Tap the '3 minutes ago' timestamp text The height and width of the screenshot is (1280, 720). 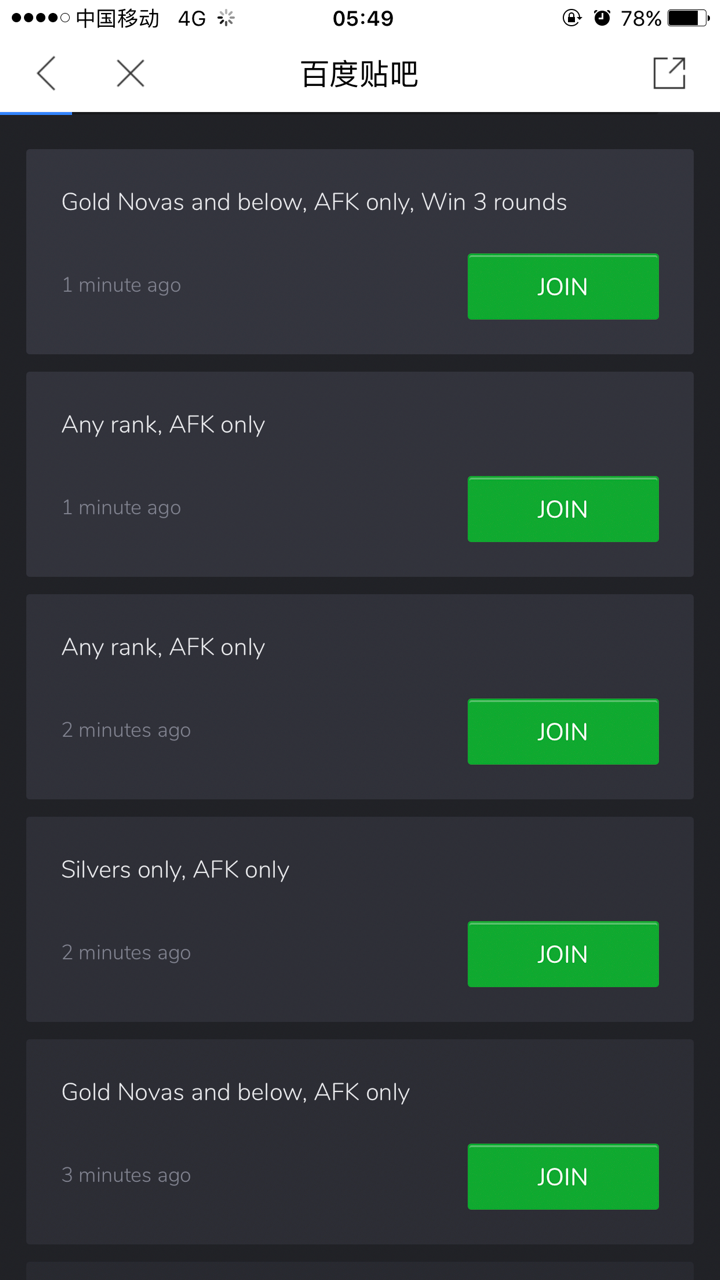(x=126, y=1174)
